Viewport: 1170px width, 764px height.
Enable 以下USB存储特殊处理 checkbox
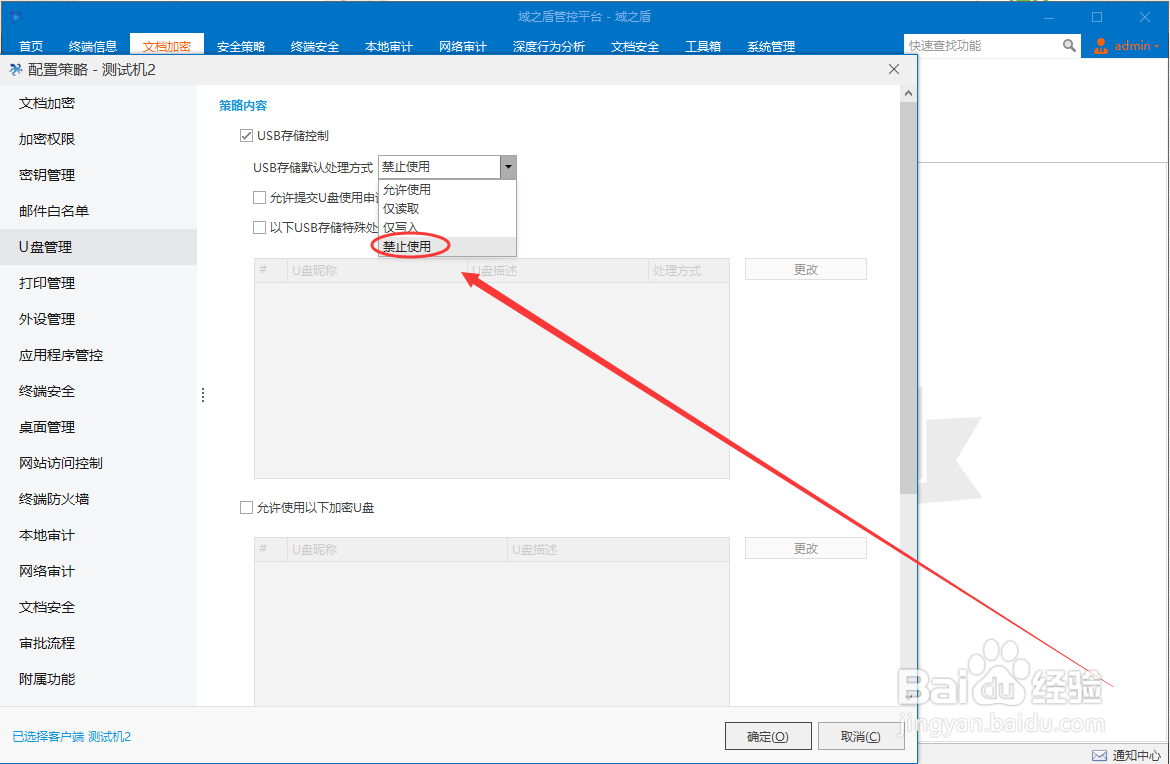point(260,228)
